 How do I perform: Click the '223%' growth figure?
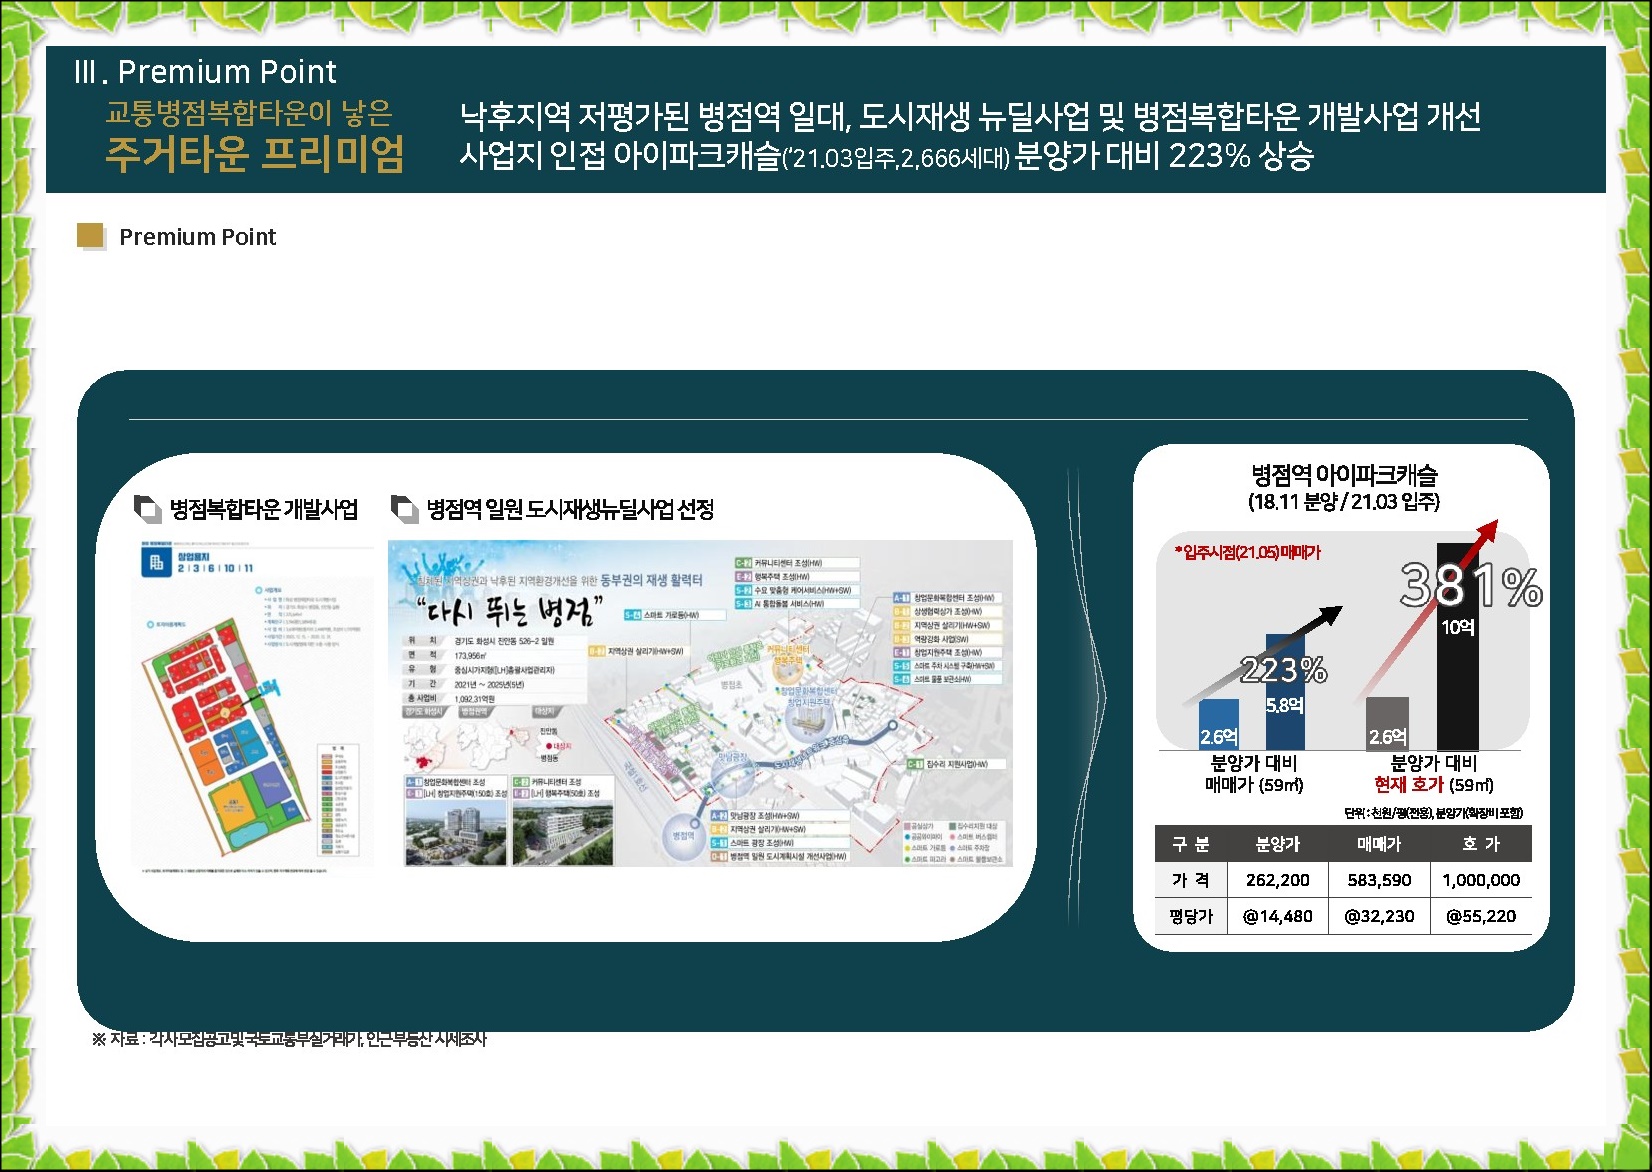pos(1283,669)
